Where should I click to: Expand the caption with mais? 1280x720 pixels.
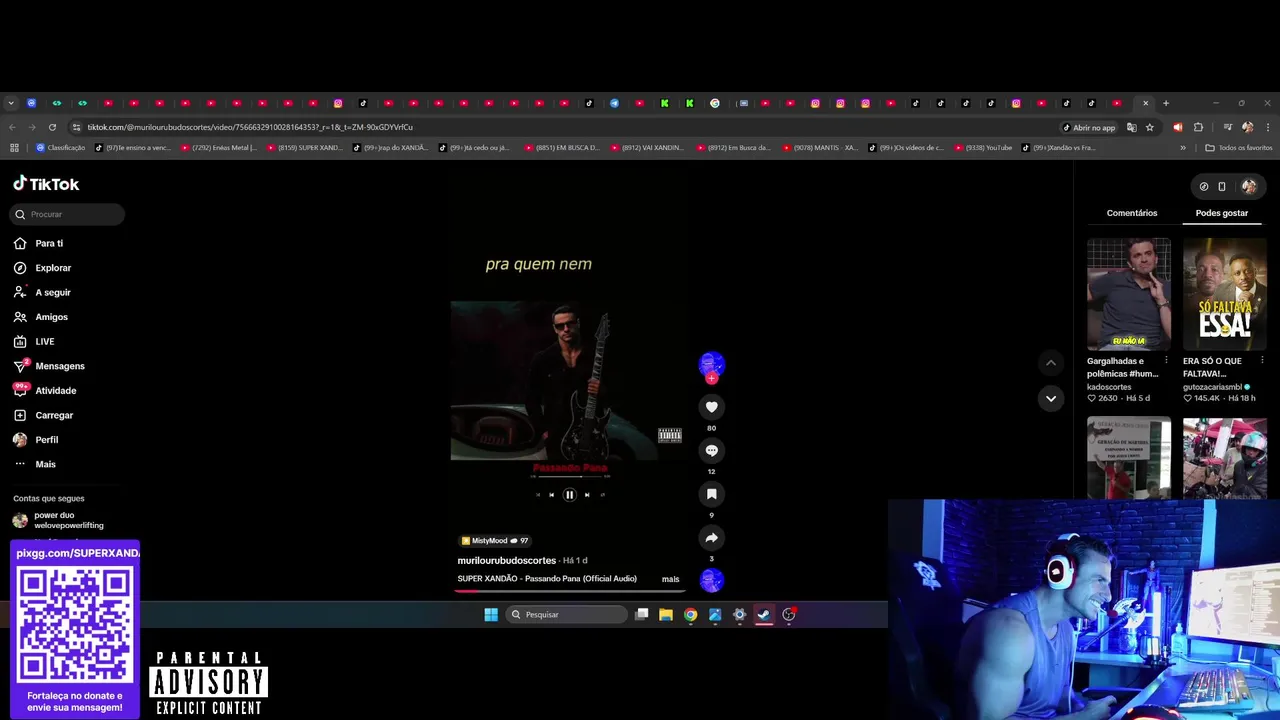click(x=670, y=579)
